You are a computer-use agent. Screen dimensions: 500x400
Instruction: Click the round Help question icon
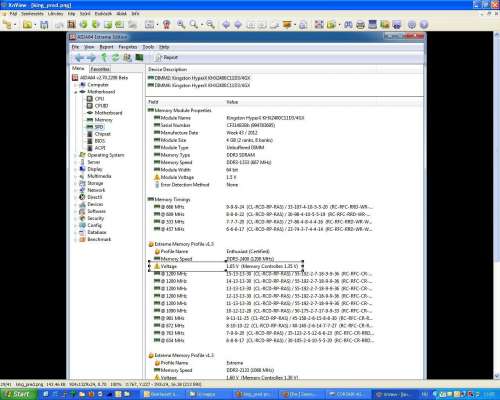click(x=424, y=24)
